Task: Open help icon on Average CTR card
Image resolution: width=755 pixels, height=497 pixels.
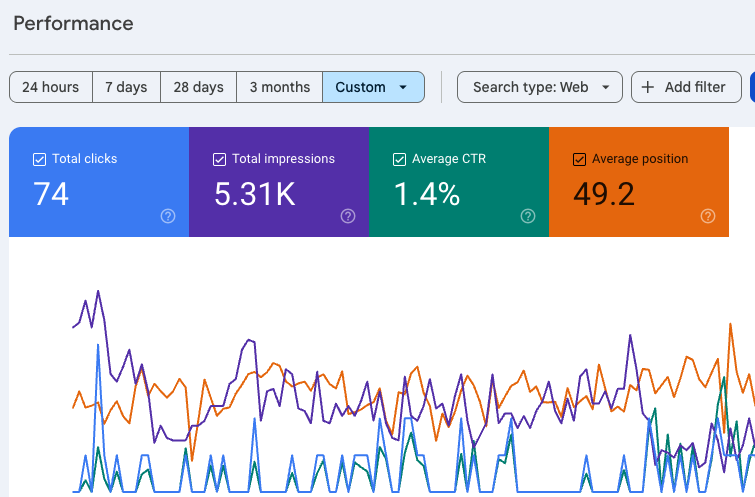Action: [x=528, y=216]
